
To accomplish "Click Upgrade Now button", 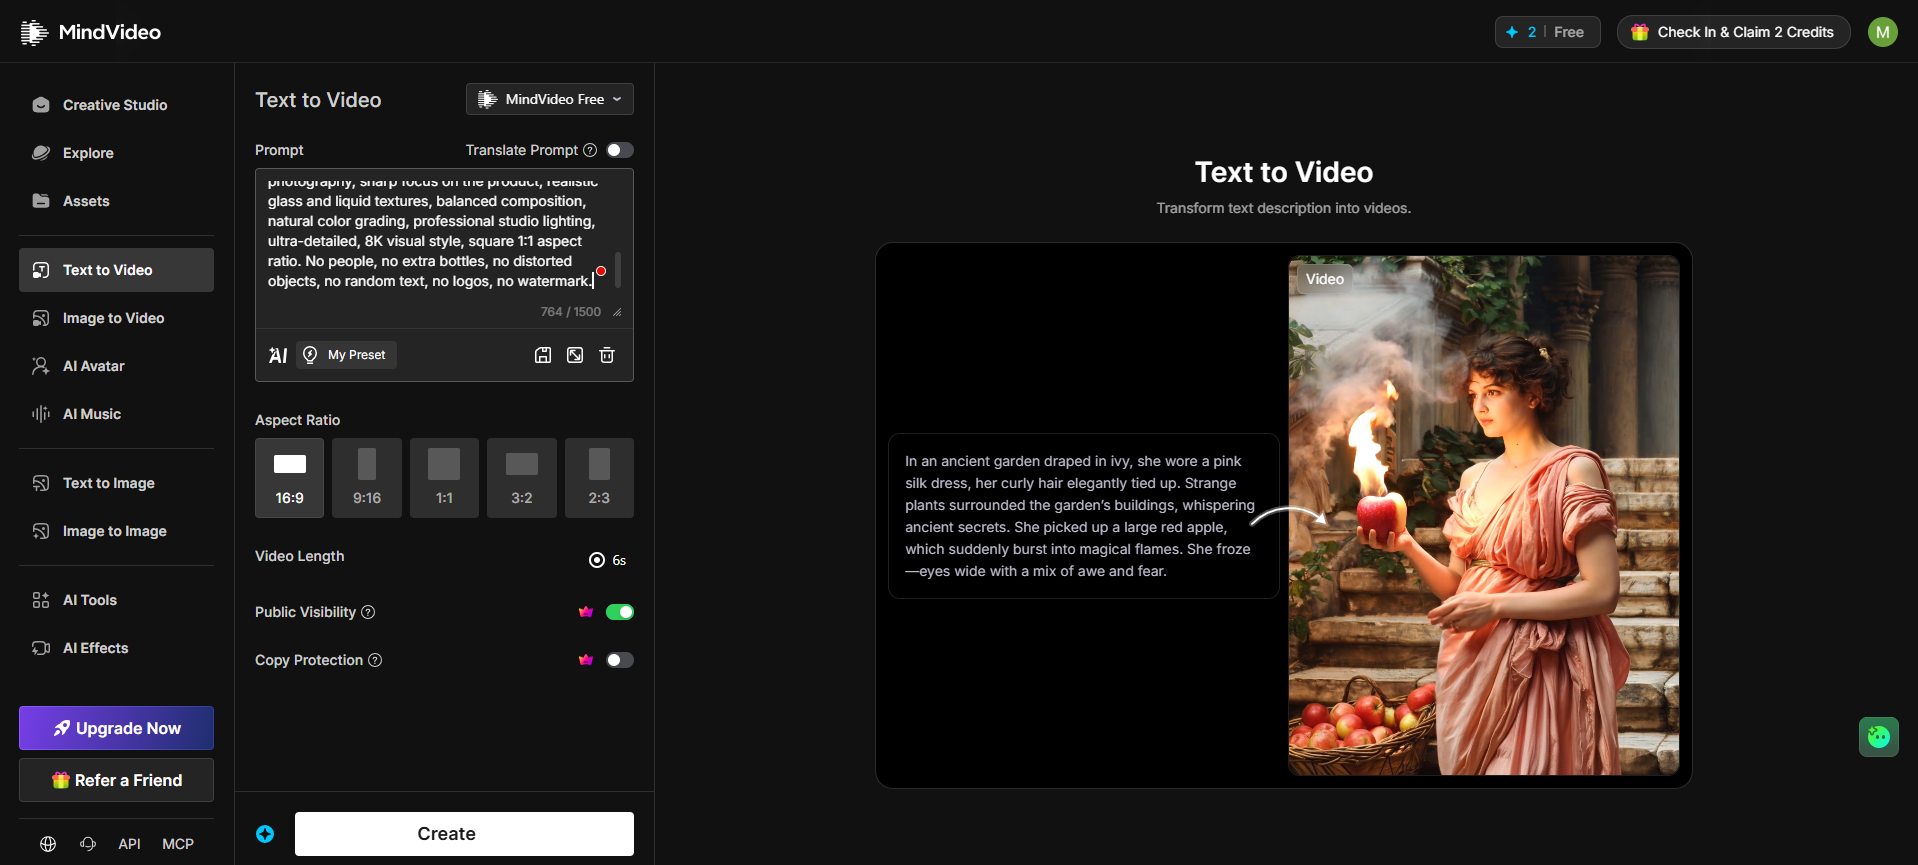I will (x=116, y=728).
